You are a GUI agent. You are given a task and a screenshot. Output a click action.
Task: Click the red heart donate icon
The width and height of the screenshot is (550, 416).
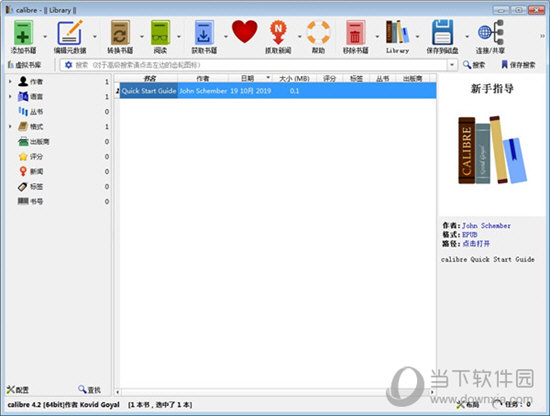[x=244, y=32]
